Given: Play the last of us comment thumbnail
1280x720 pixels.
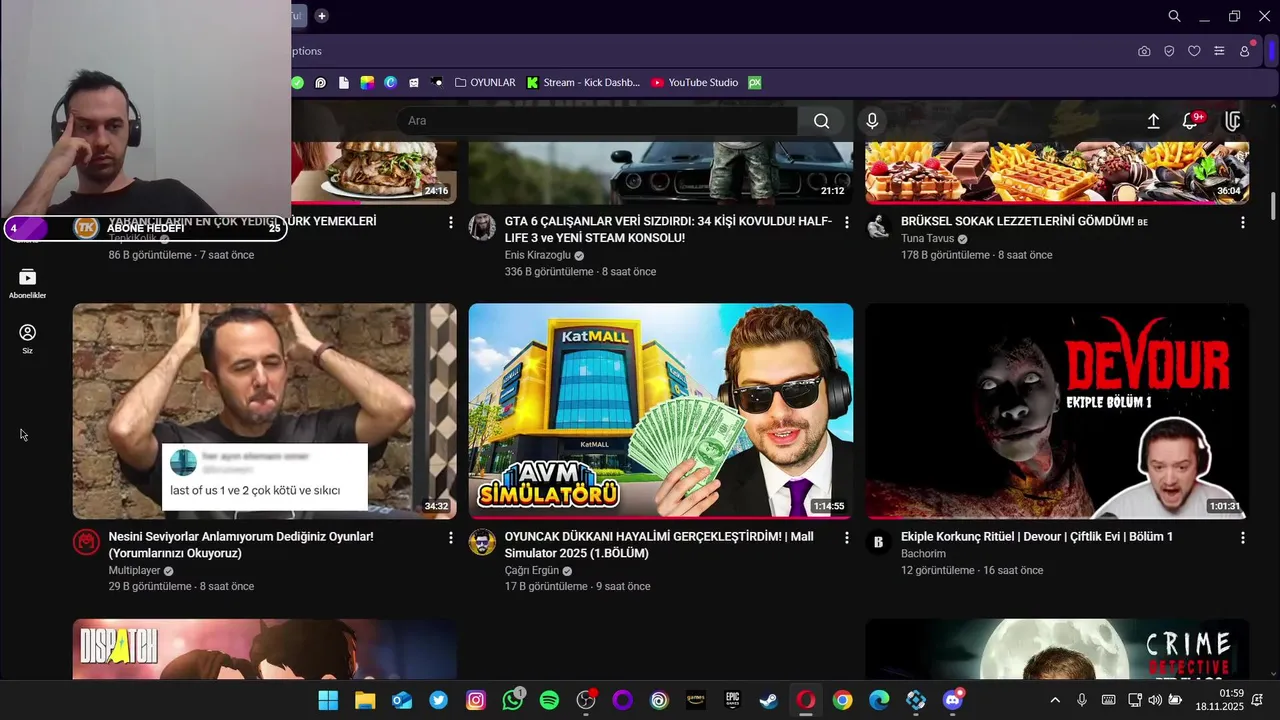Looking at the screenshot, I should pyautogui.click(x=265, y=411).
